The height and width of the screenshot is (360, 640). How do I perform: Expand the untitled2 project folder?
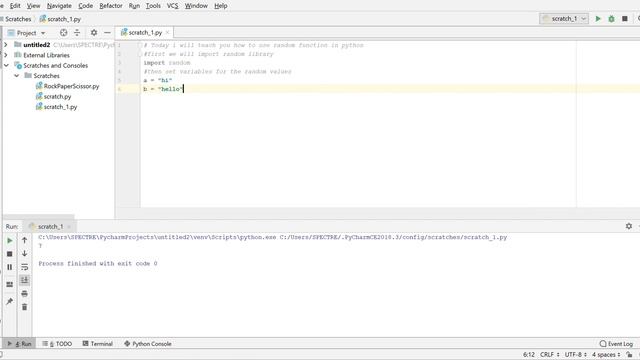(x=6, y=45)
